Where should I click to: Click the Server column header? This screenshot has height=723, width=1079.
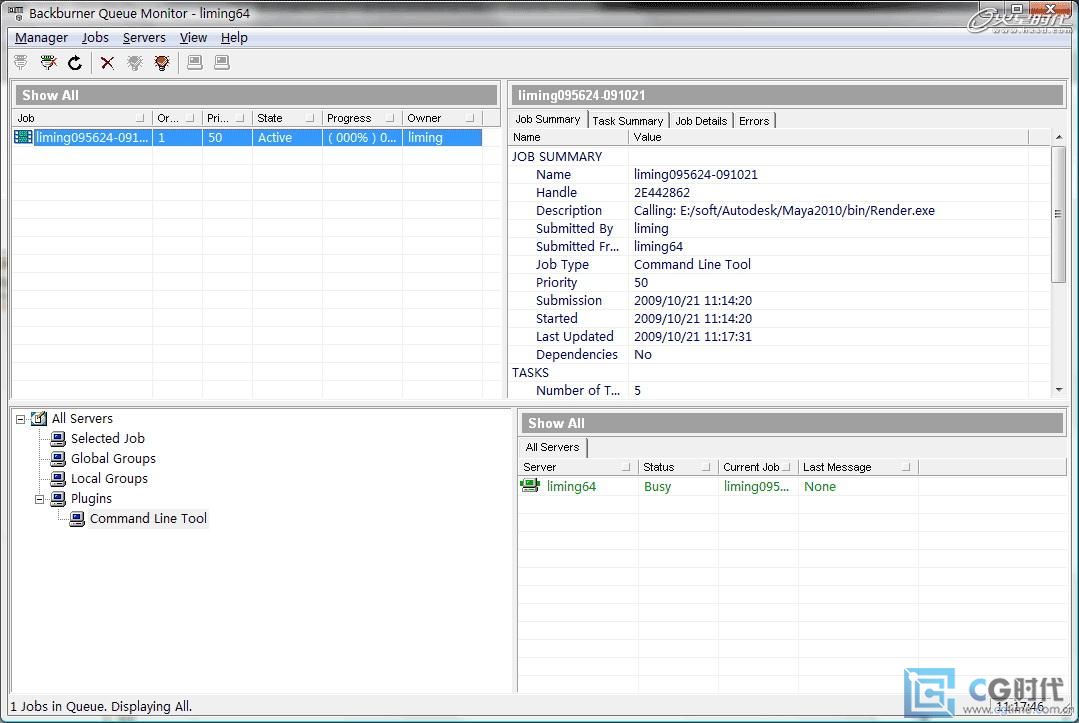(578, 467)
